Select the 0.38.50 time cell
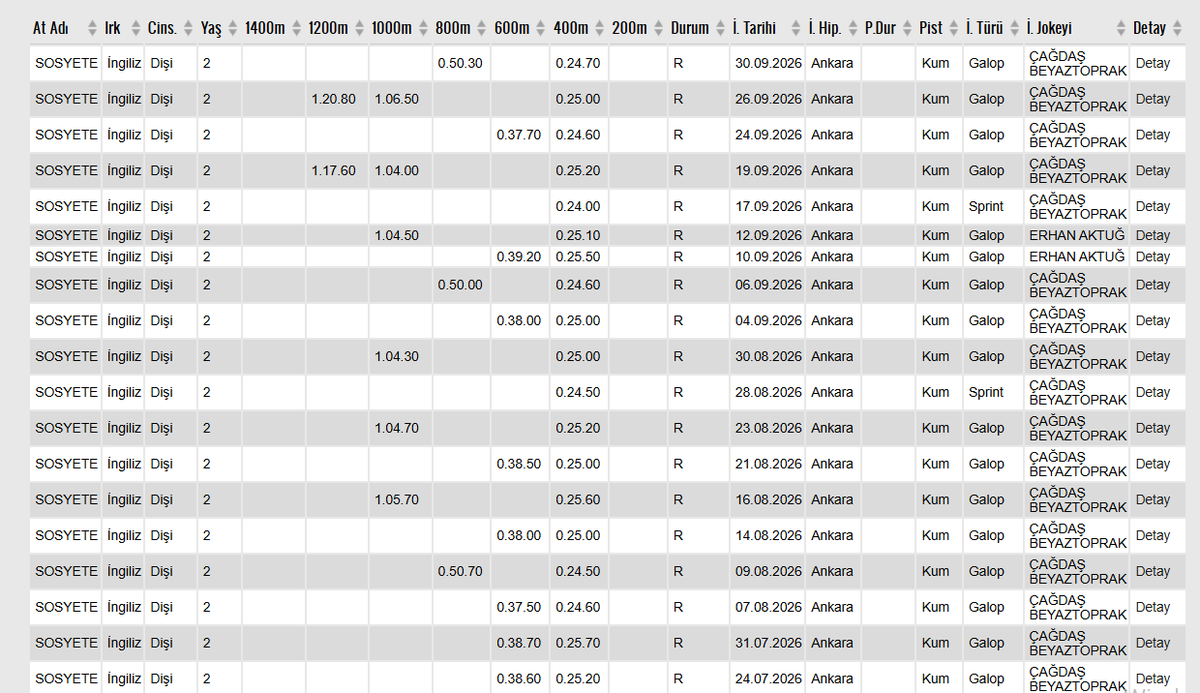Image resolution: width=1200 pixels, height=693 pixels. coord(519,464)
